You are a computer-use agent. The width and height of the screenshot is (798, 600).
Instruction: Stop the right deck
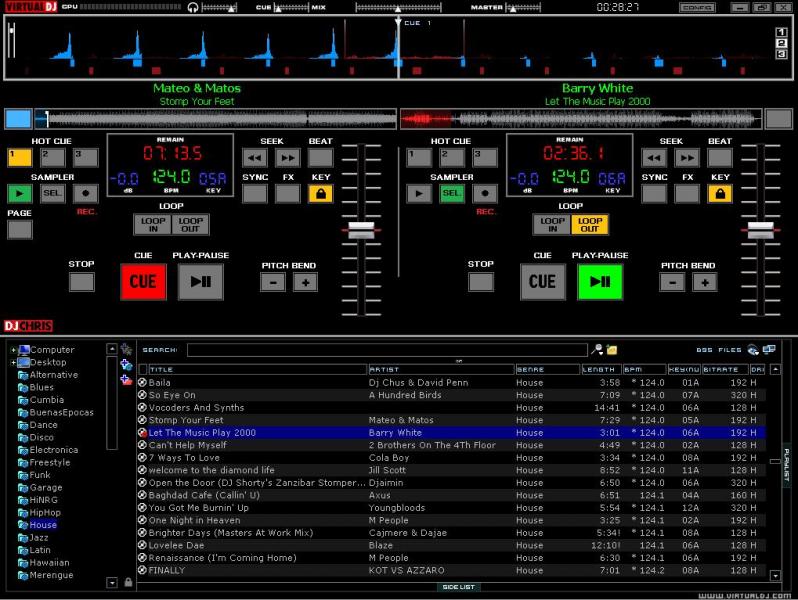coord(481,282)
